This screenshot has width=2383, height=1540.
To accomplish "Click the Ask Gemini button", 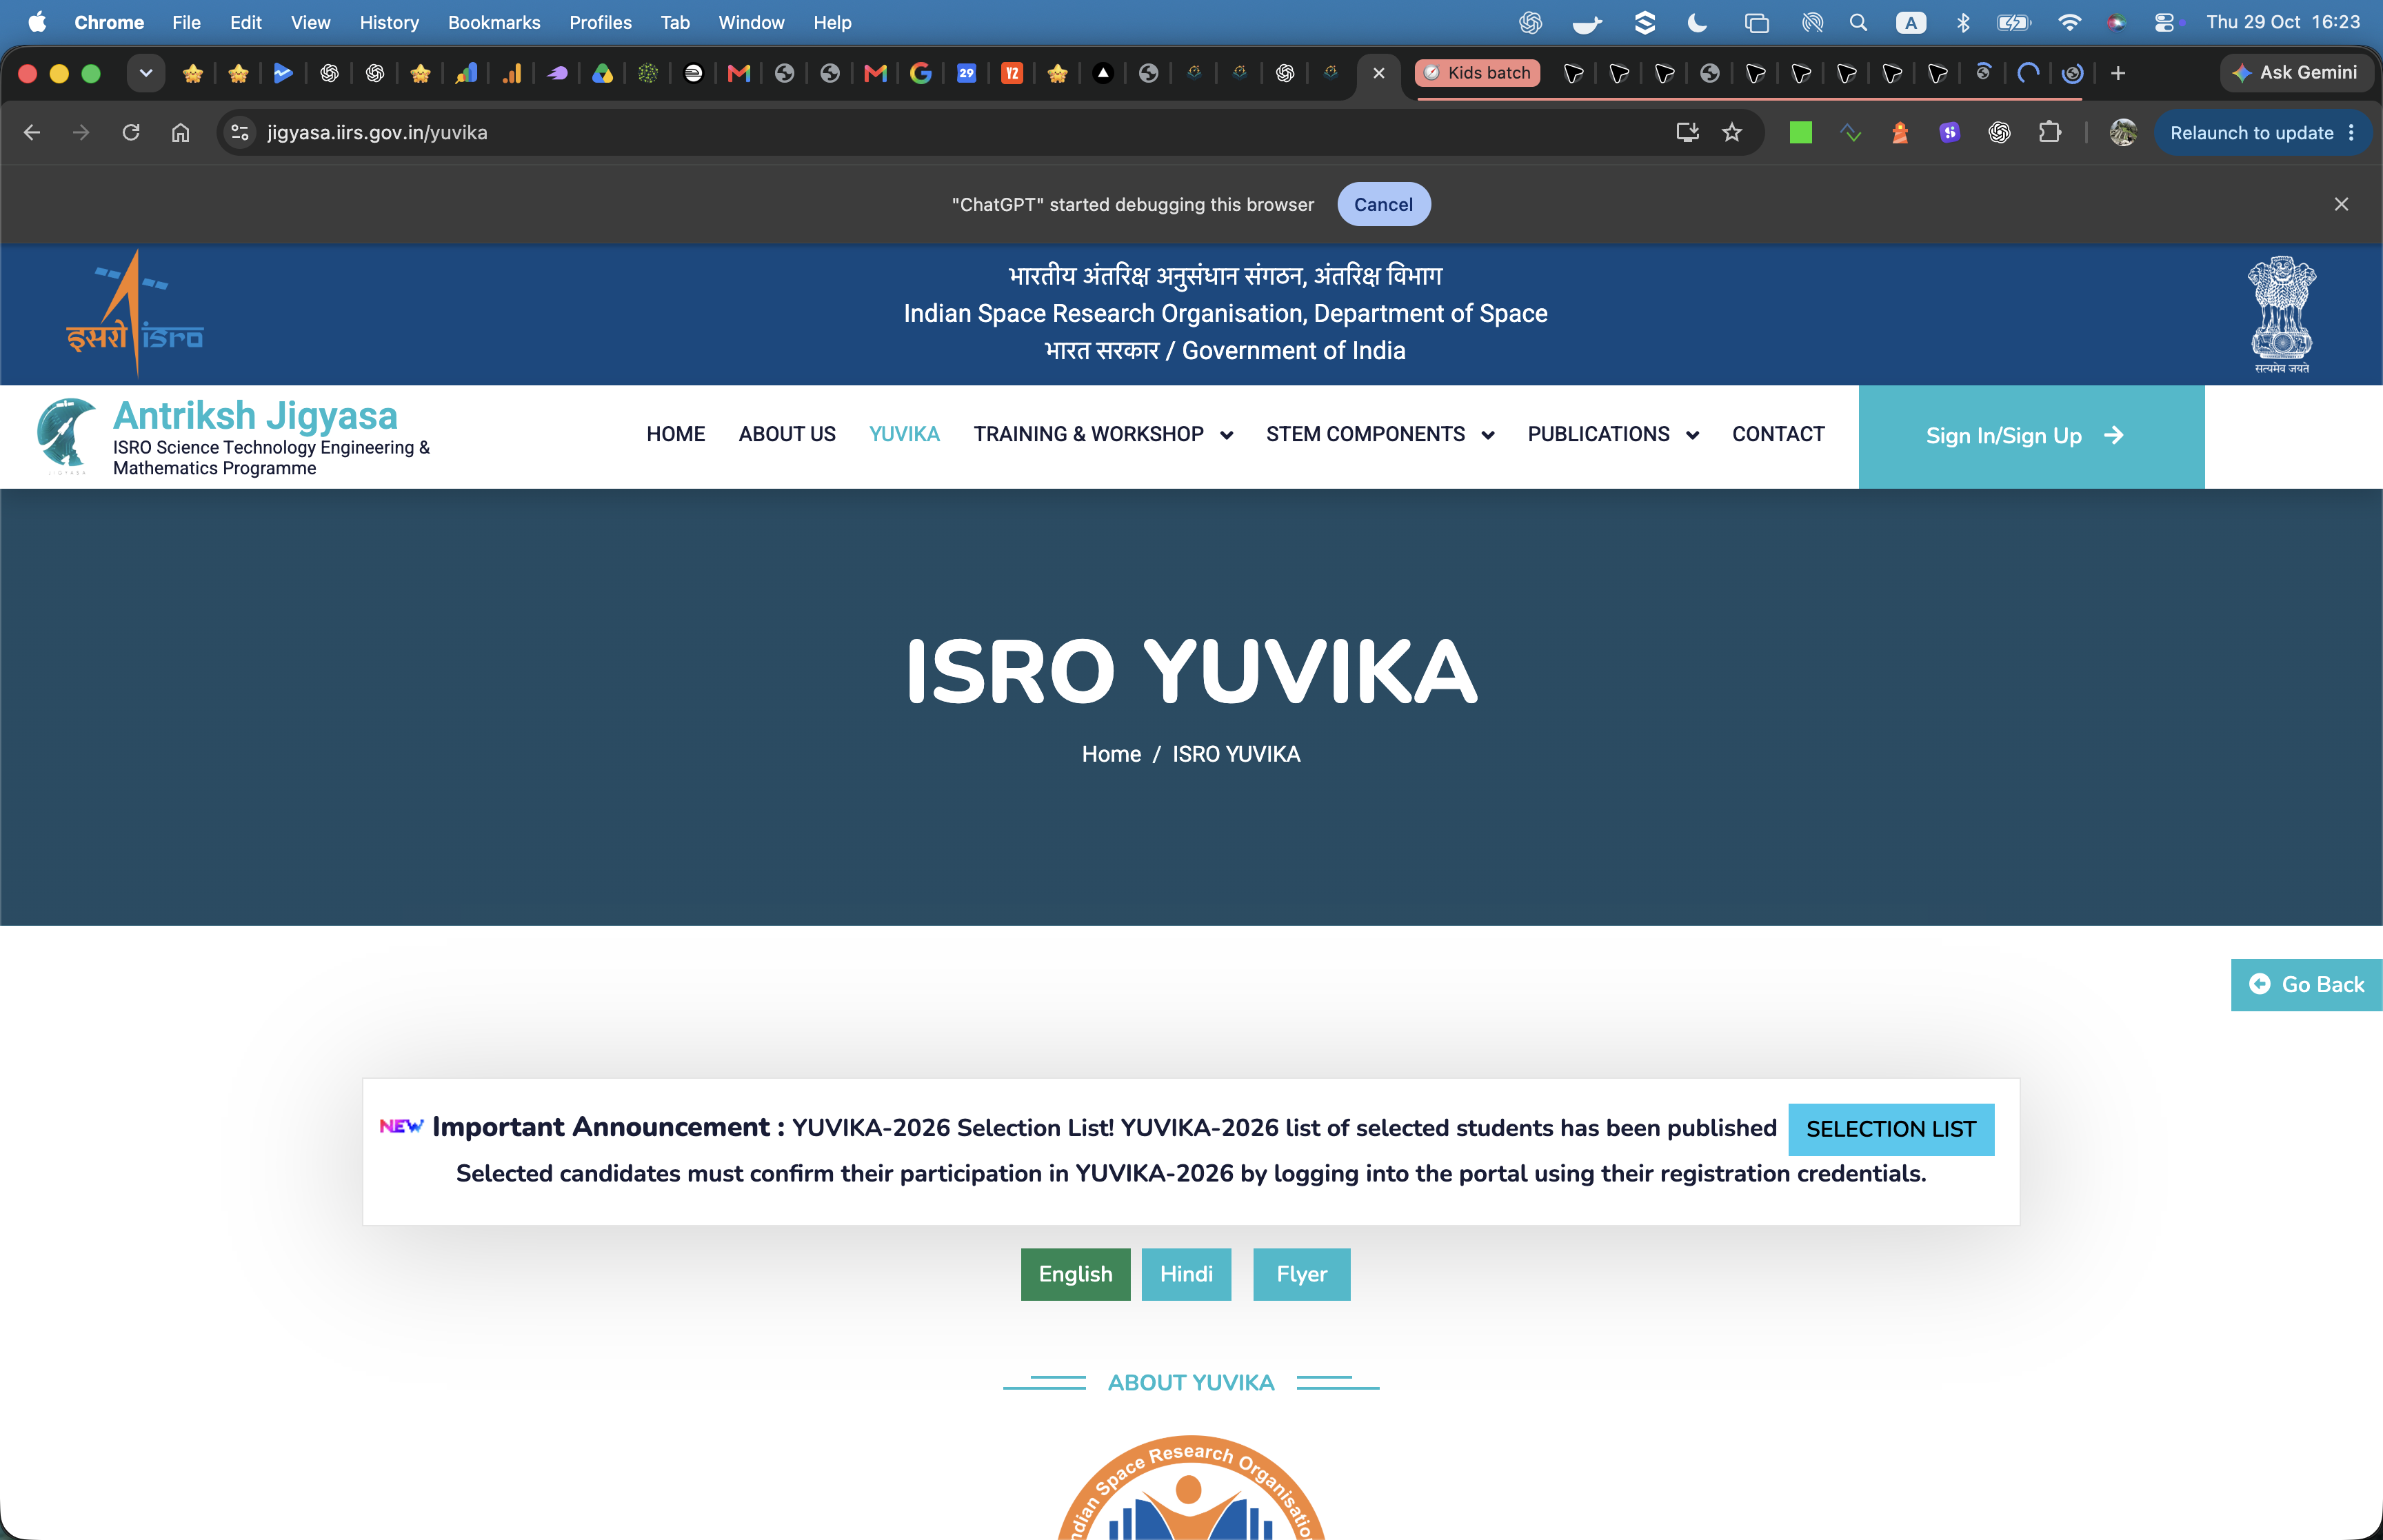I will click(x=2296, y=73).
